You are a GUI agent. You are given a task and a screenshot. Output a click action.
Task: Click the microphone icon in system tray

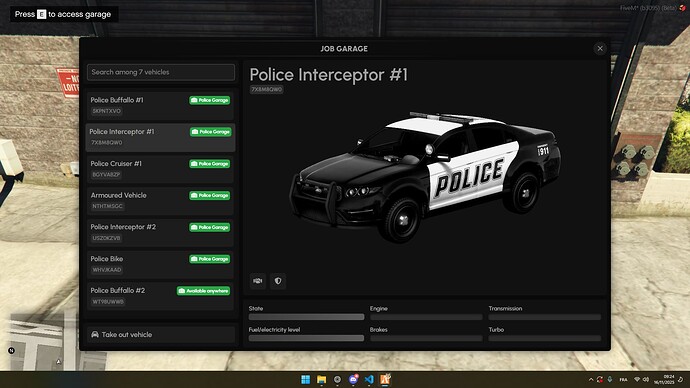pos(610,379)
